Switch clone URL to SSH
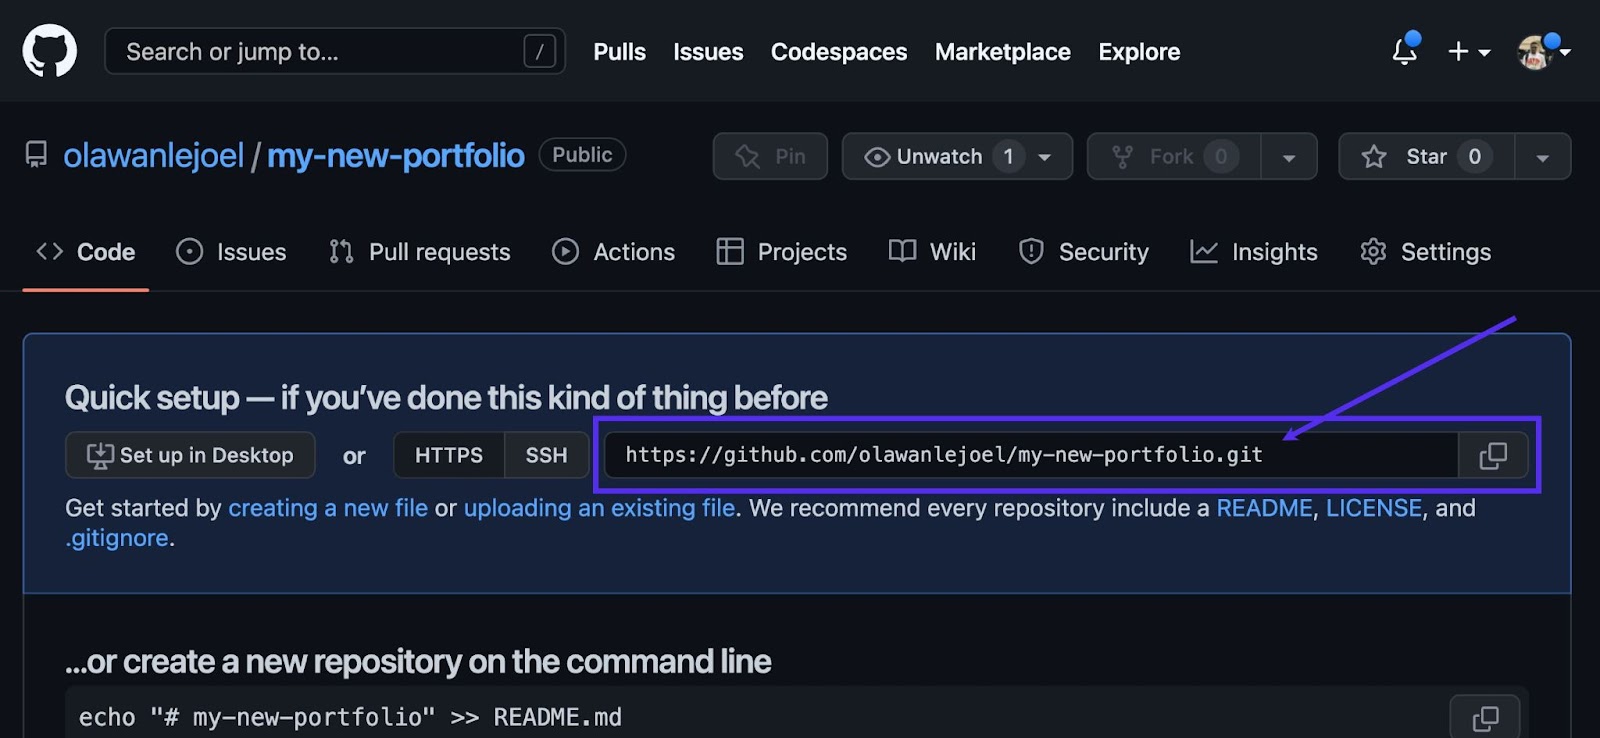 coord(546,456)
